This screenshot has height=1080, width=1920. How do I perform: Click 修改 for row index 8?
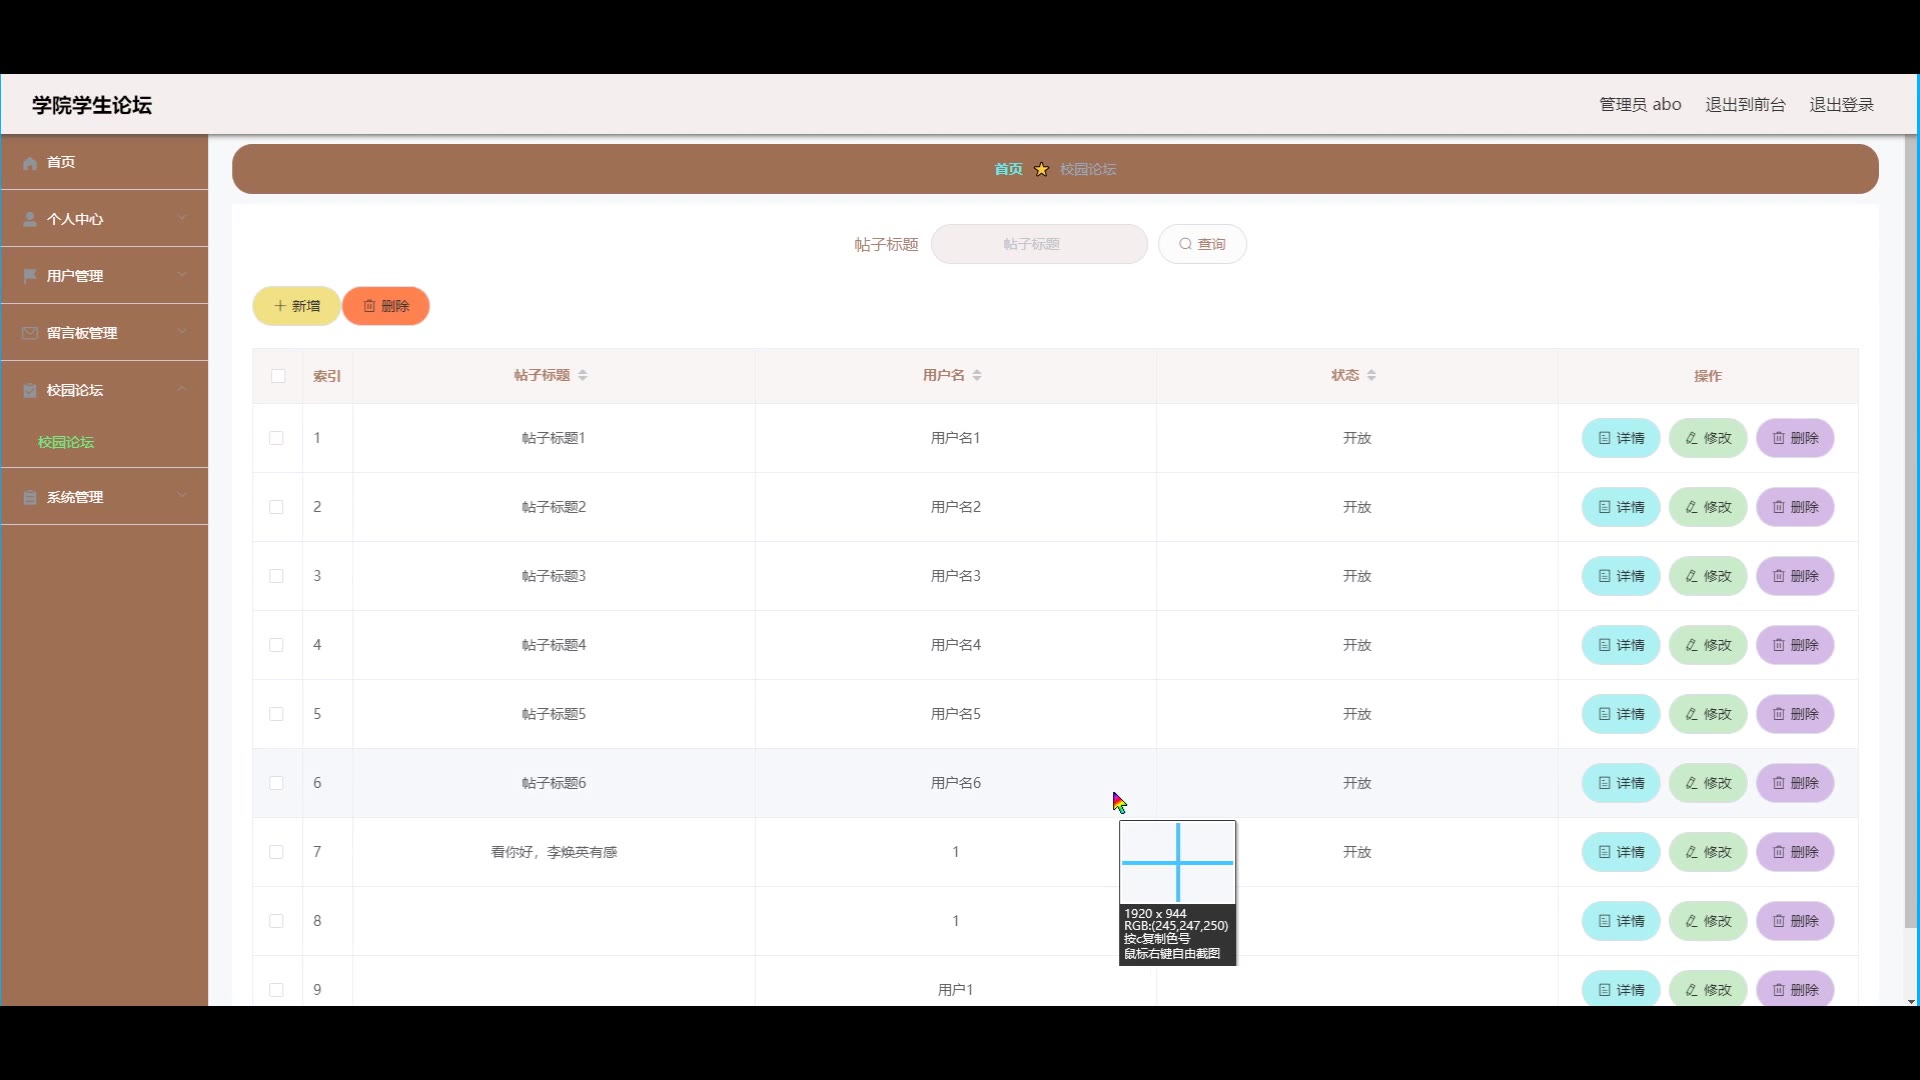pyautogui.click(x=1708, y=921)
